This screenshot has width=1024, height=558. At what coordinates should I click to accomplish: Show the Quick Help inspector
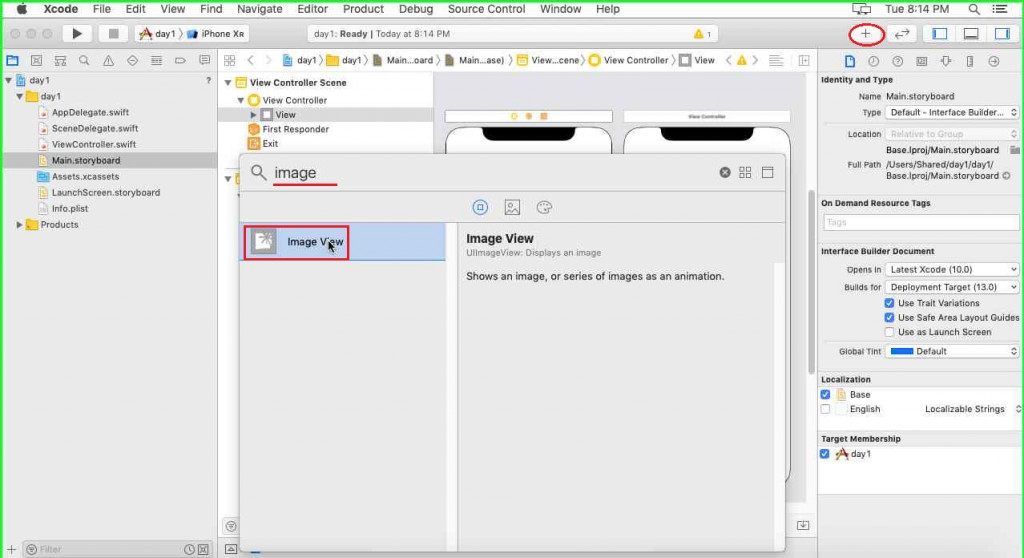(898, 61)
